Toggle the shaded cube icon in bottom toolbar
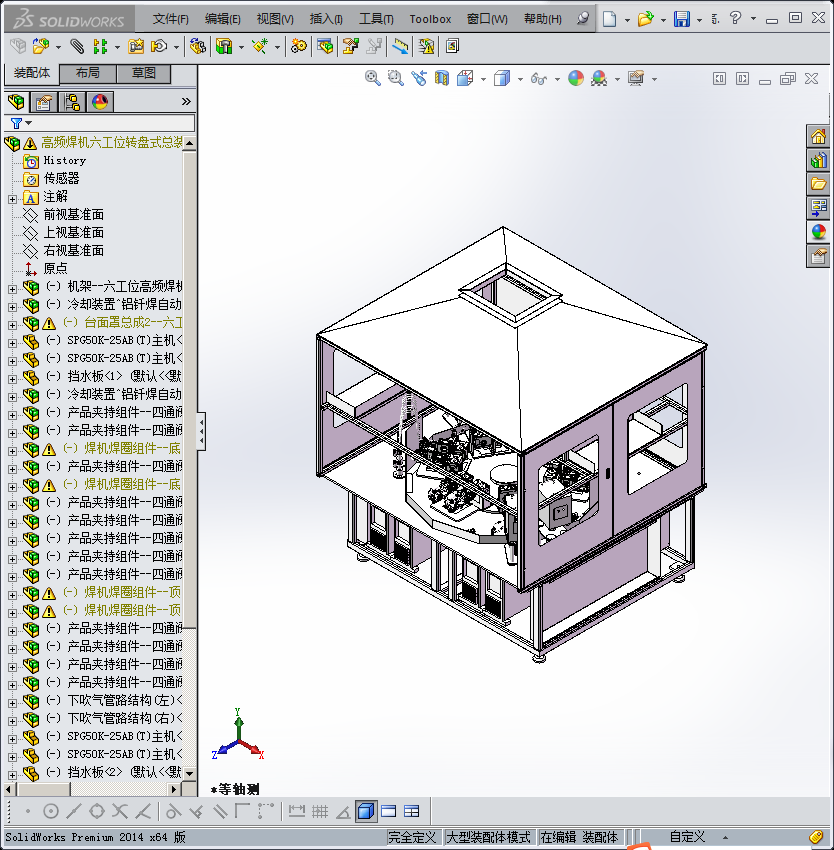 366,811
